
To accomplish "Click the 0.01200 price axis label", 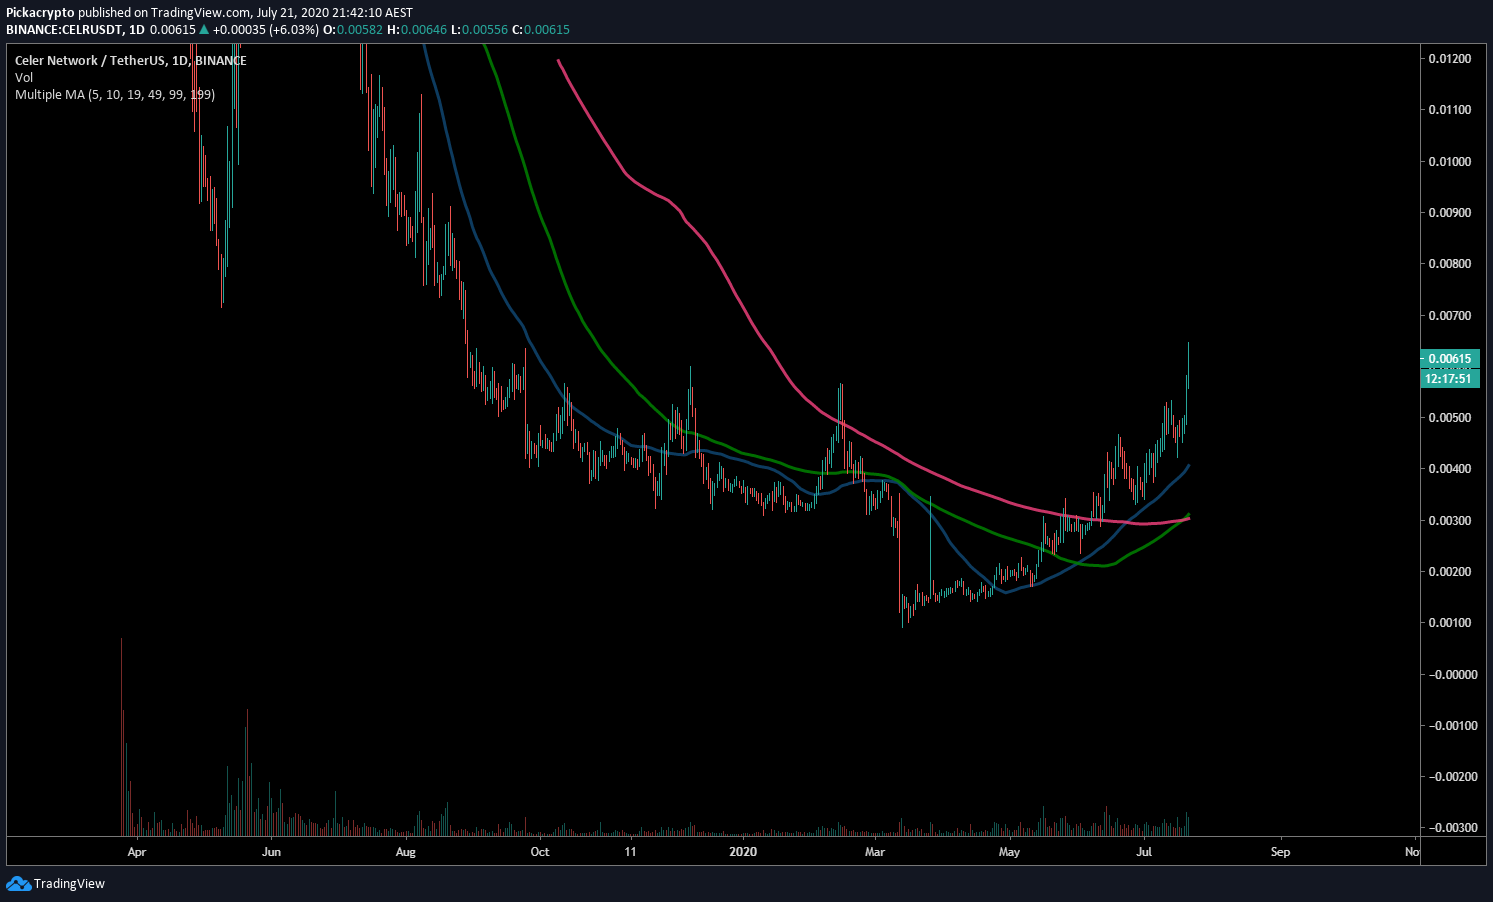I will click(x=1449, y=59).
